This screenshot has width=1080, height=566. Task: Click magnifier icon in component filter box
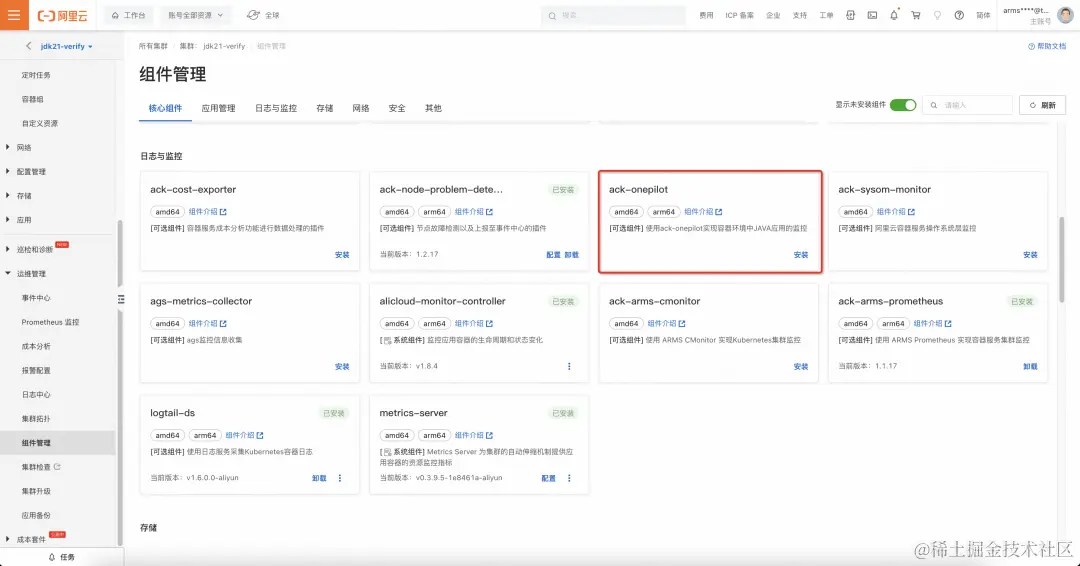coord(934,105)
